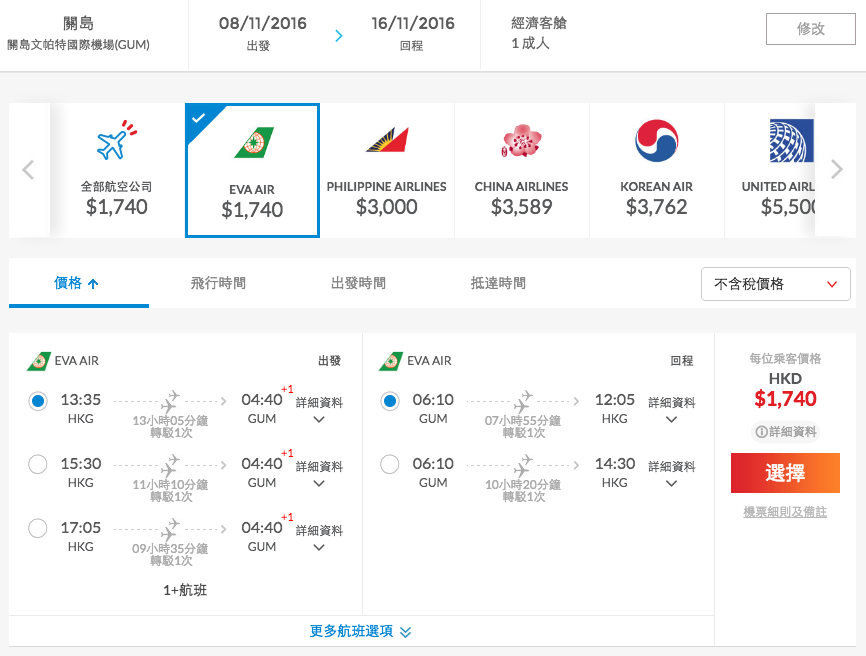Click the 09小時35分鐘 flight duration text
Viewport: 866px width, 656px height.
170,549
